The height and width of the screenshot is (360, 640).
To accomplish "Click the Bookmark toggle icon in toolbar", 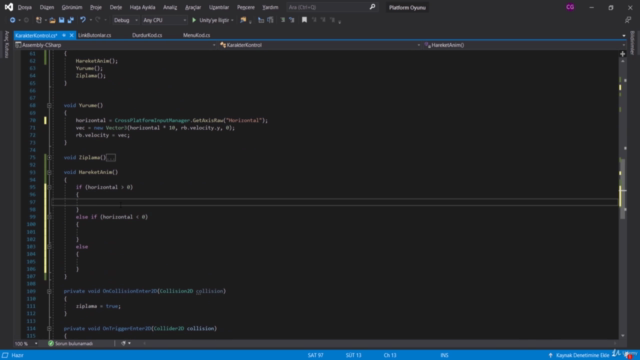I will [304, 20].
